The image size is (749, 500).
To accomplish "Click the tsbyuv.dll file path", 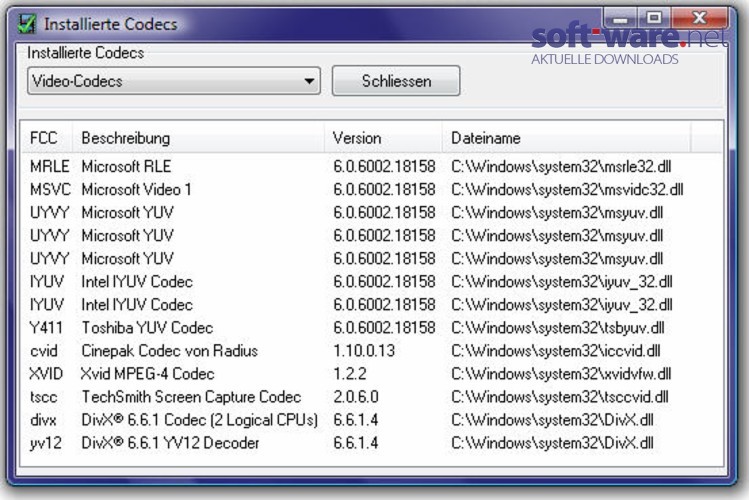I will 557,328.
